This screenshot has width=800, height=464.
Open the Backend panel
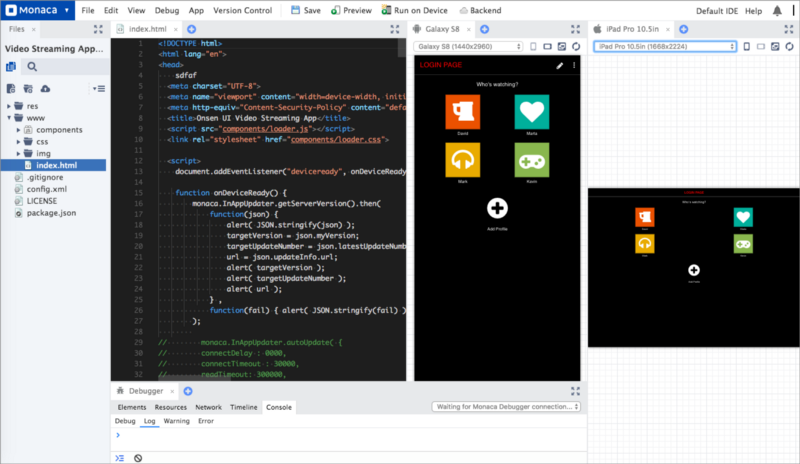480,10
